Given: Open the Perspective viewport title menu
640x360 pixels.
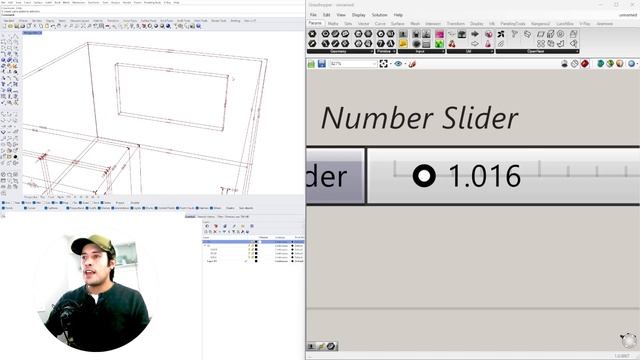Looking at the screenshot, I should (x=32, y=33).
